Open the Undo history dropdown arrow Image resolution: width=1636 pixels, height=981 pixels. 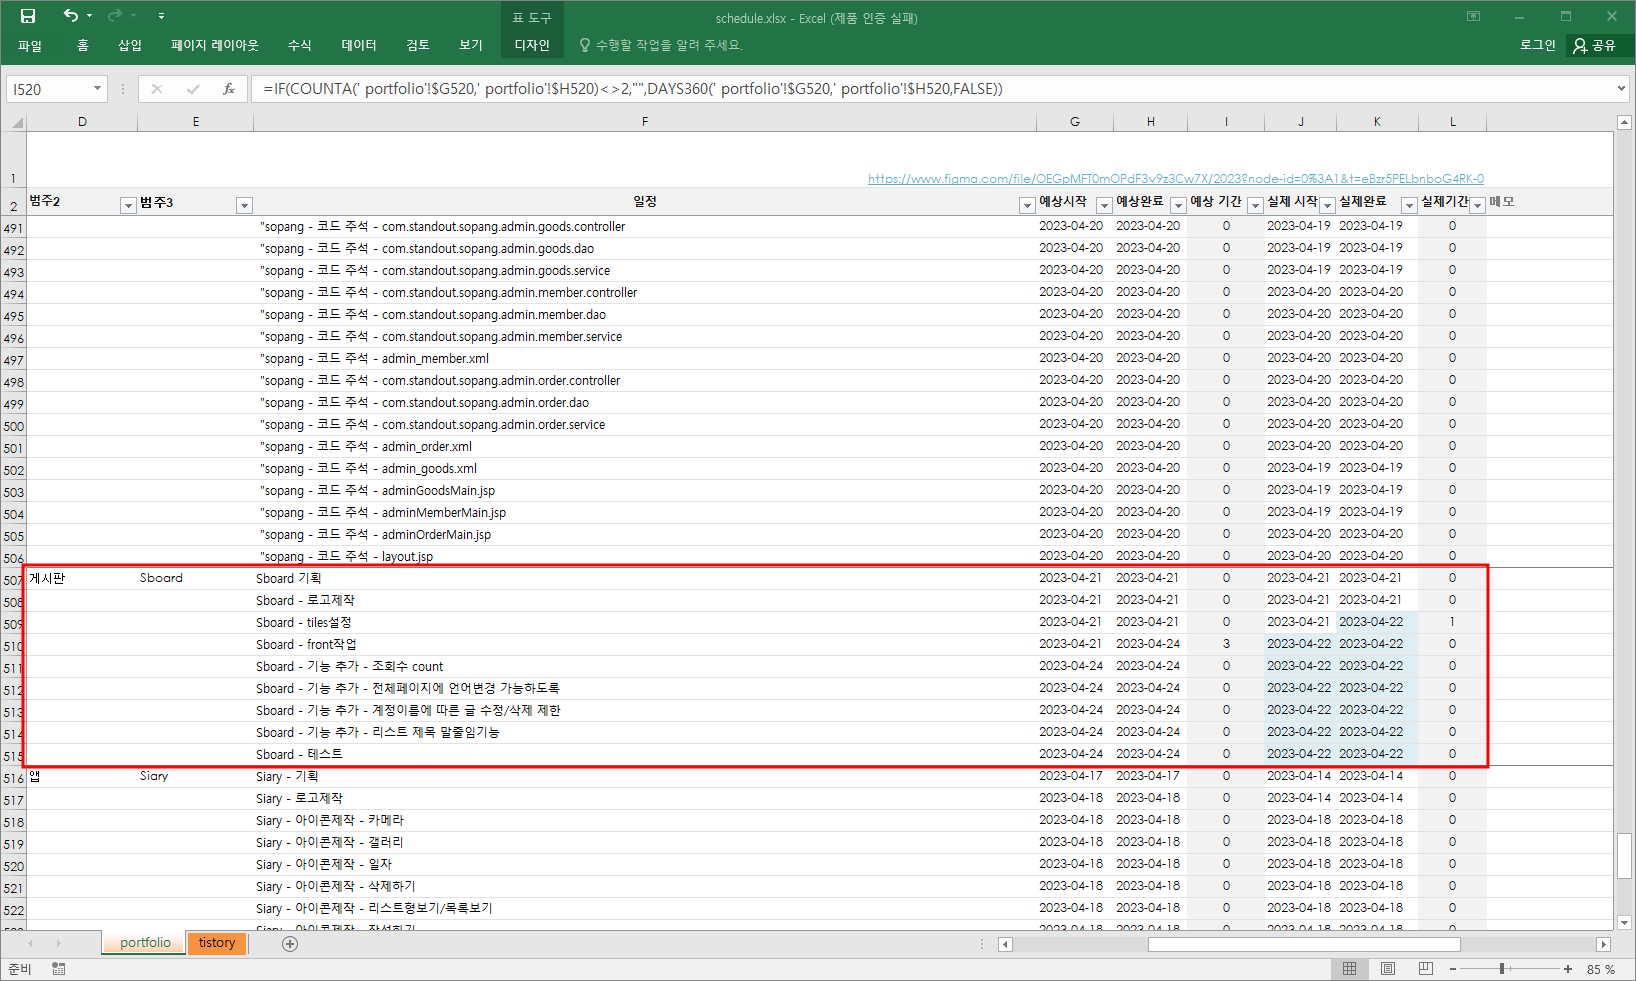coord(89,16)
